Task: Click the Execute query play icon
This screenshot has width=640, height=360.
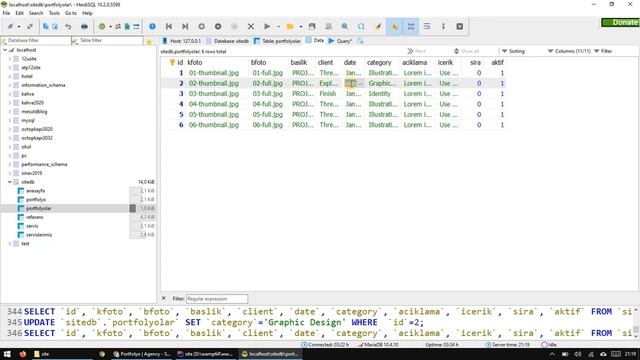Action: (267, 27)
